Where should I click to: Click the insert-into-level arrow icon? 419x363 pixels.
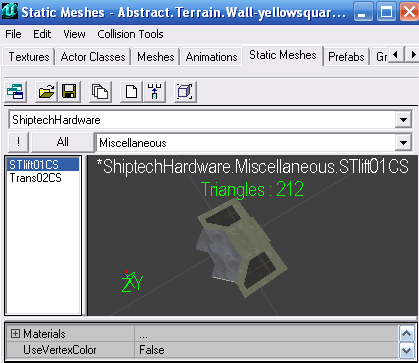[x=154, y=91]
